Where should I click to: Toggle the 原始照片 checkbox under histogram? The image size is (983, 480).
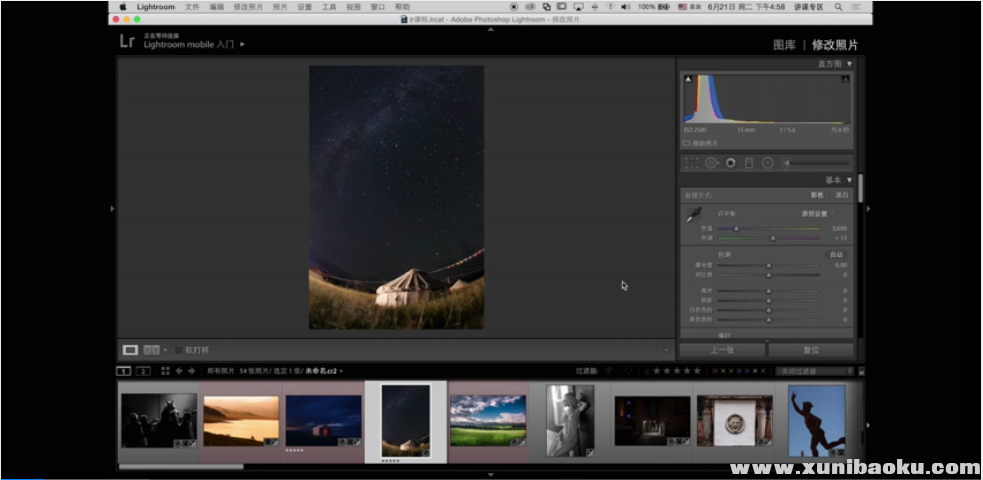point(687,143)
